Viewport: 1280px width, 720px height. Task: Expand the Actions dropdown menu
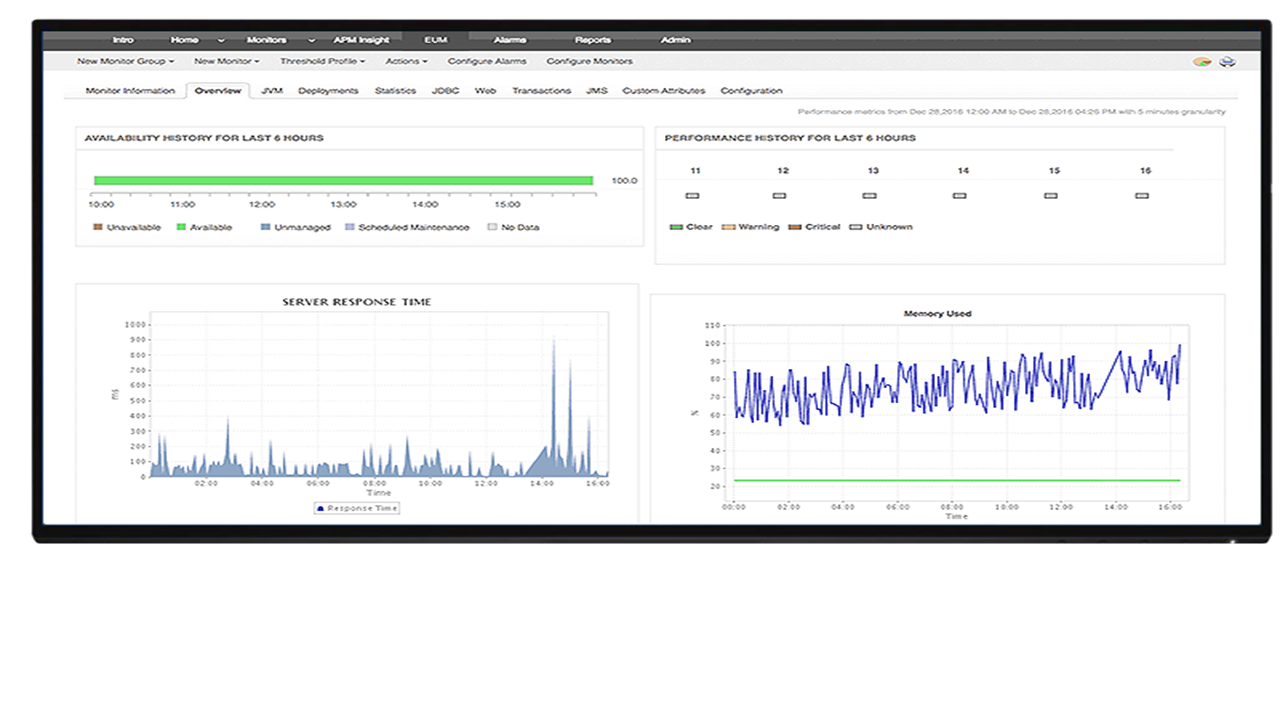406,61
